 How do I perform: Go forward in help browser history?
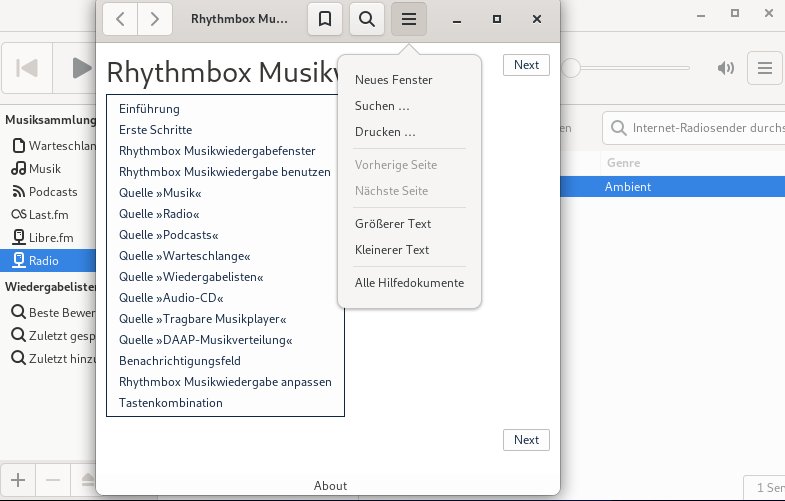coord(155,19)
